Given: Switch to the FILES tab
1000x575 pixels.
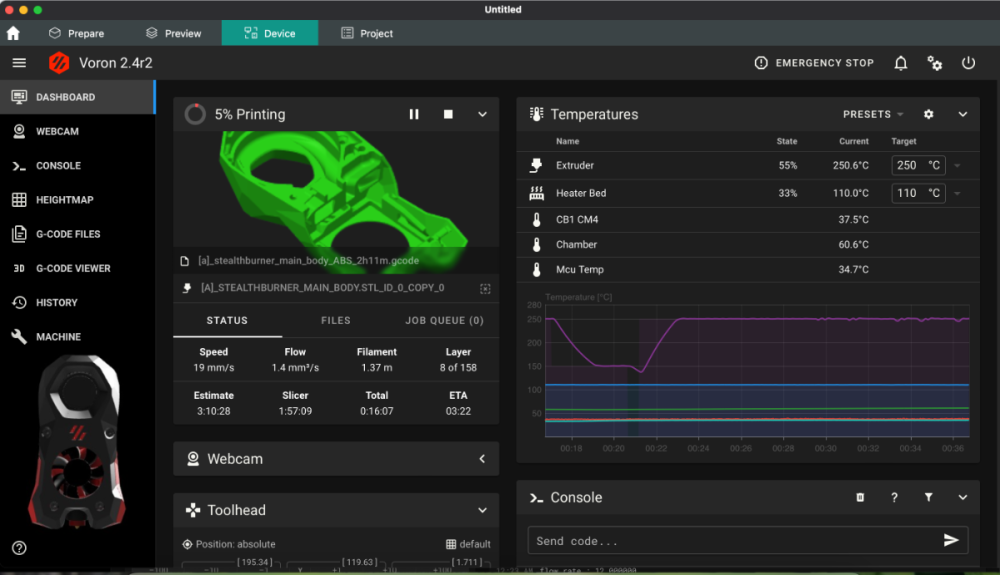Looking at the screenshot, I should coord(335,321).
